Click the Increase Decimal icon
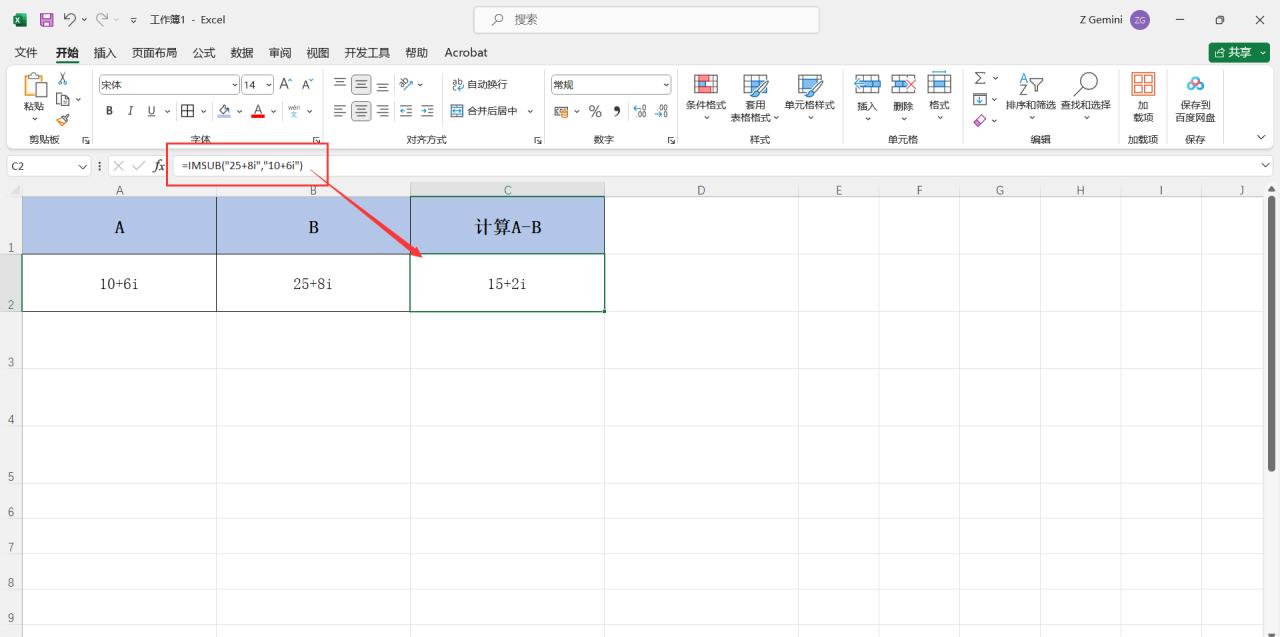This screenshot has height=637, width=1280. click(640, 111)
